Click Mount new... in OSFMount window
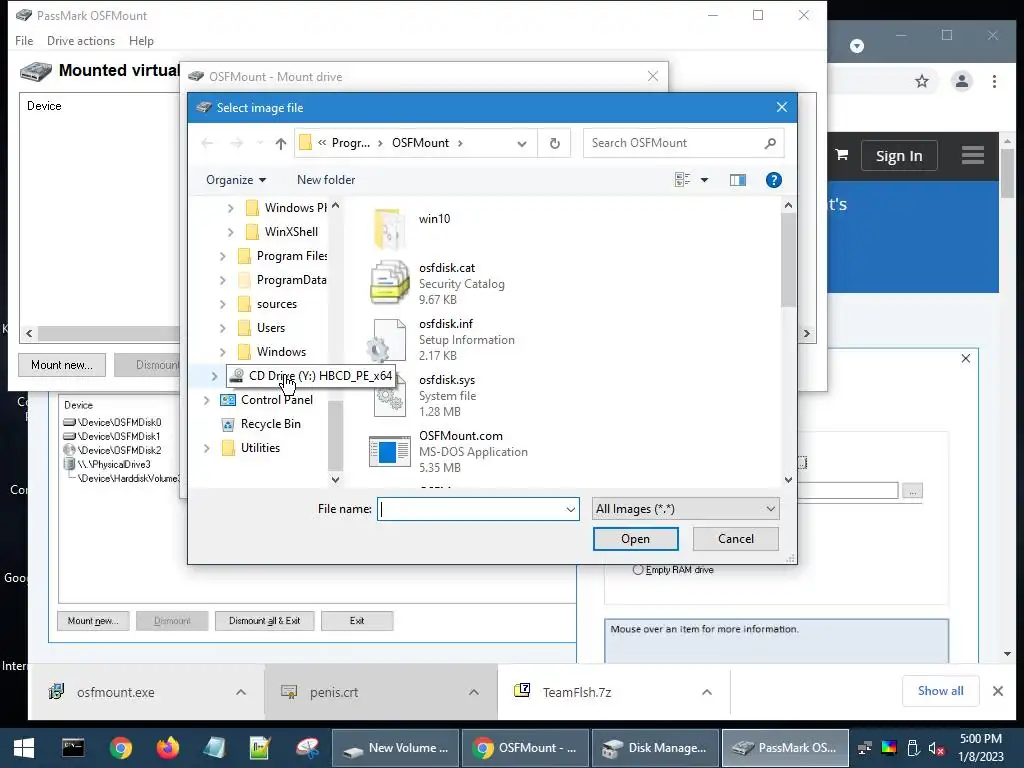This screenshot has height=768, width=1024. pyautogui.click(x=62, y=365)
